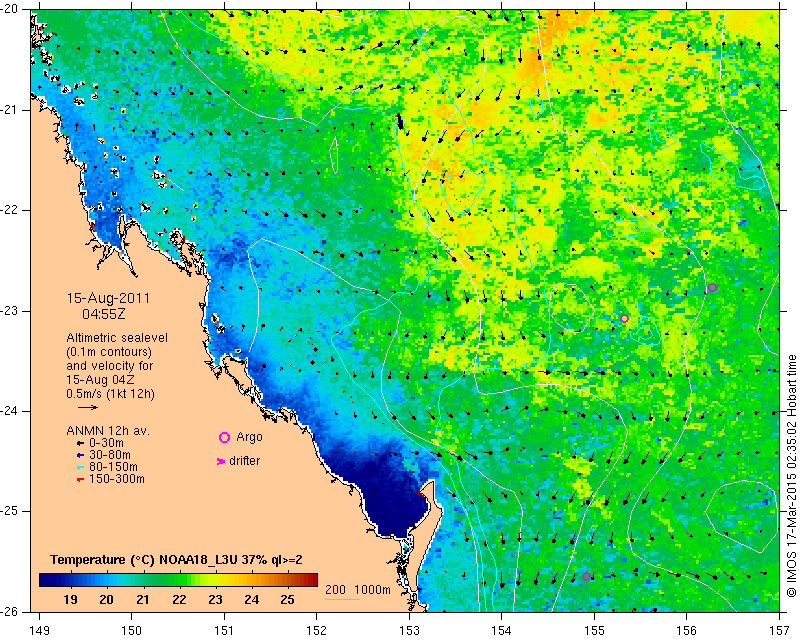Click the IMOS copyright timestamp text

791,476
